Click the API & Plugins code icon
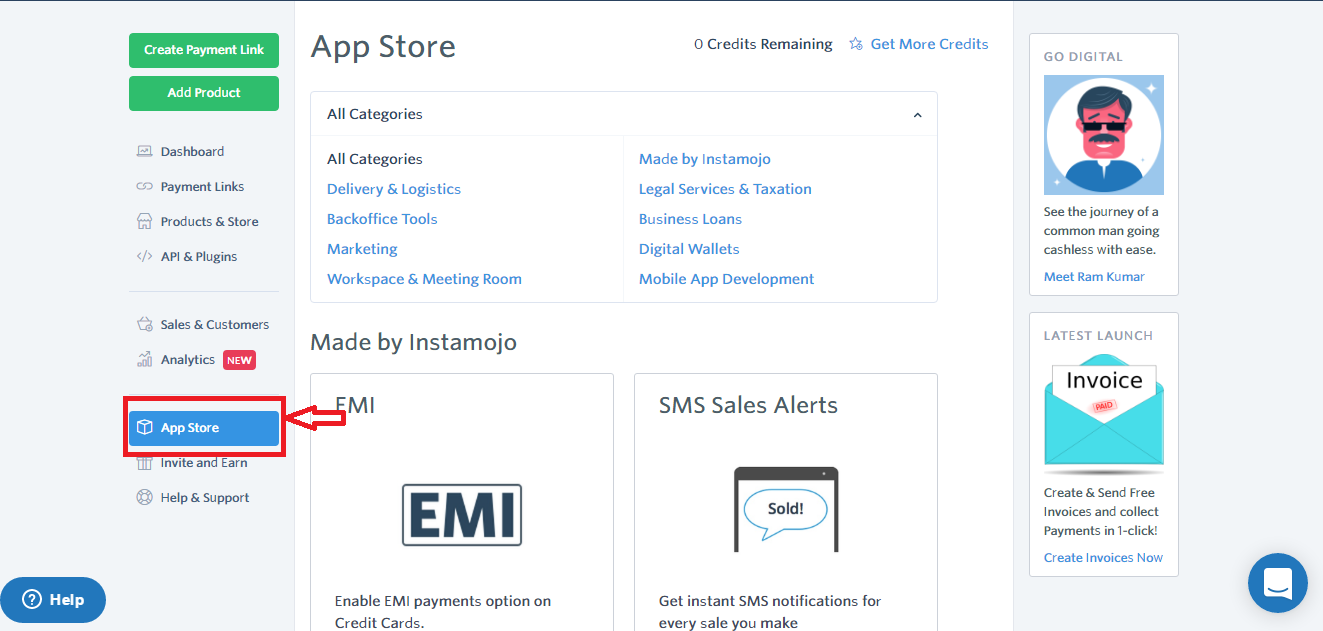The image size is (1323, 631). [144, 256]
